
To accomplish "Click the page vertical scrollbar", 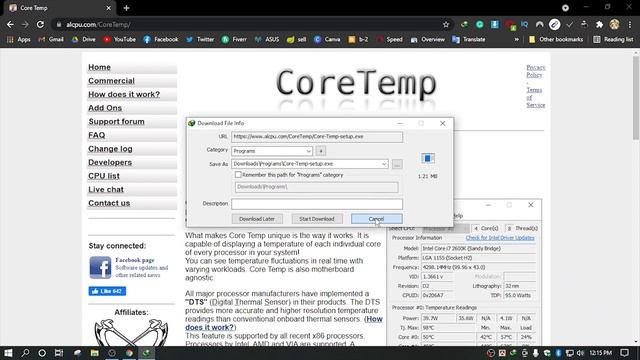I will (x=636, y=98).
